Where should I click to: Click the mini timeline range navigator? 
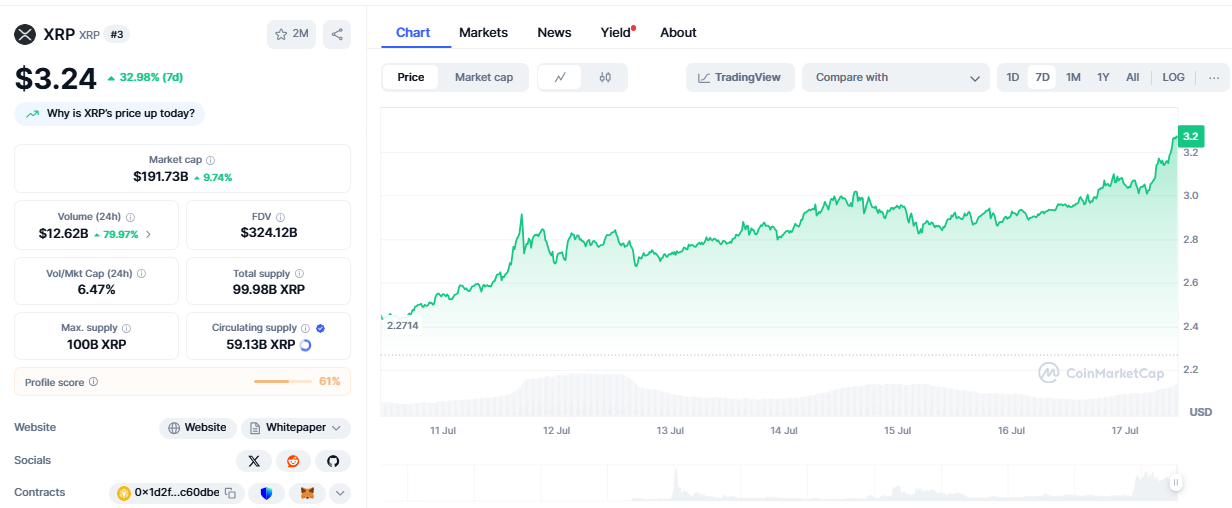(x=779, y=483)
